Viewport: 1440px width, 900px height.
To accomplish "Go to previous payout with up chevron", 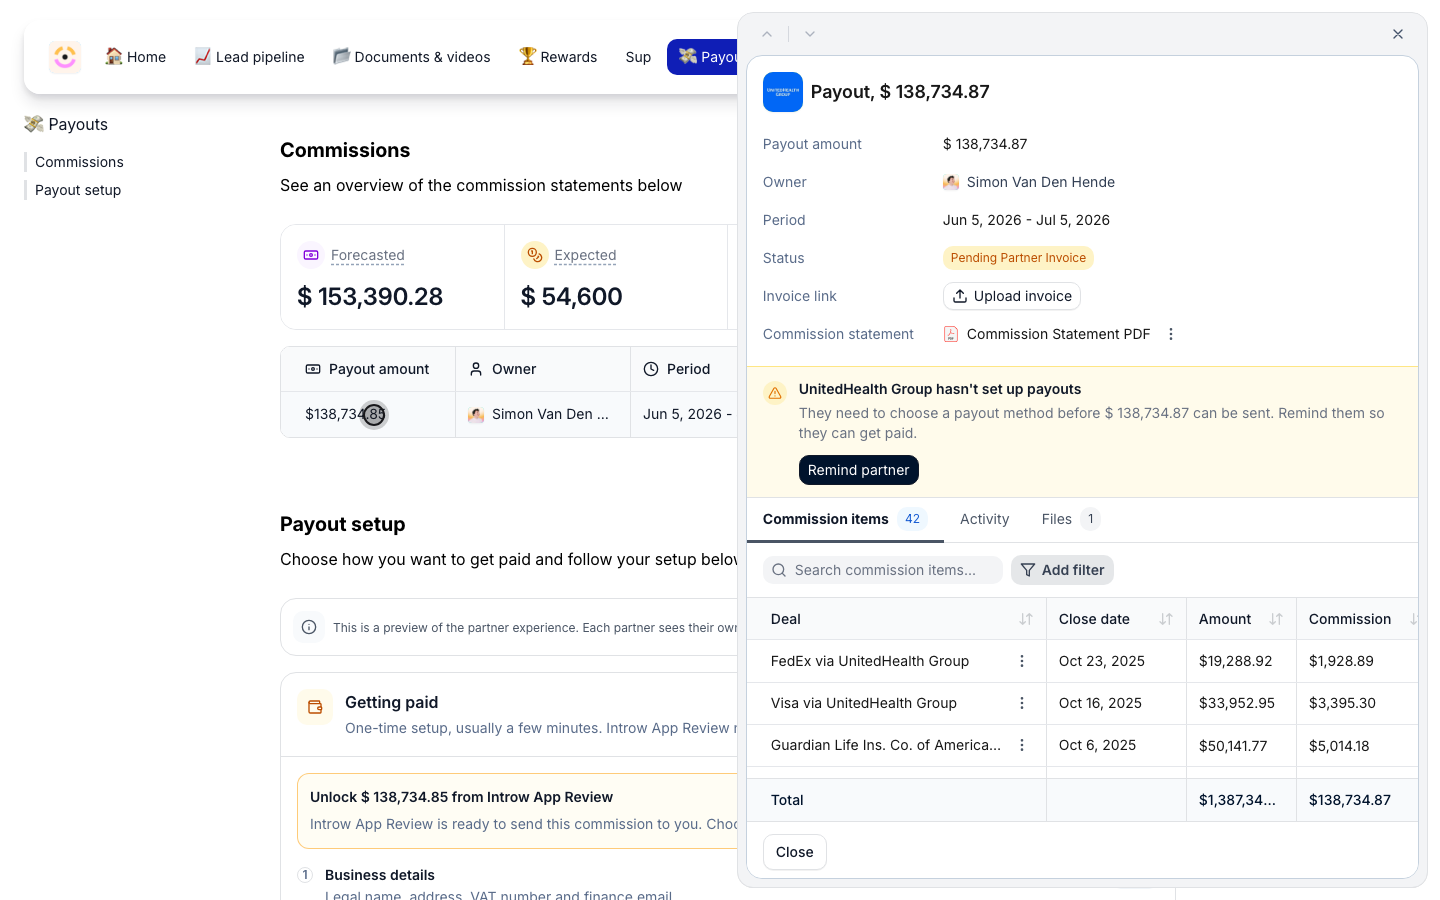I will [x=767, y=34].
